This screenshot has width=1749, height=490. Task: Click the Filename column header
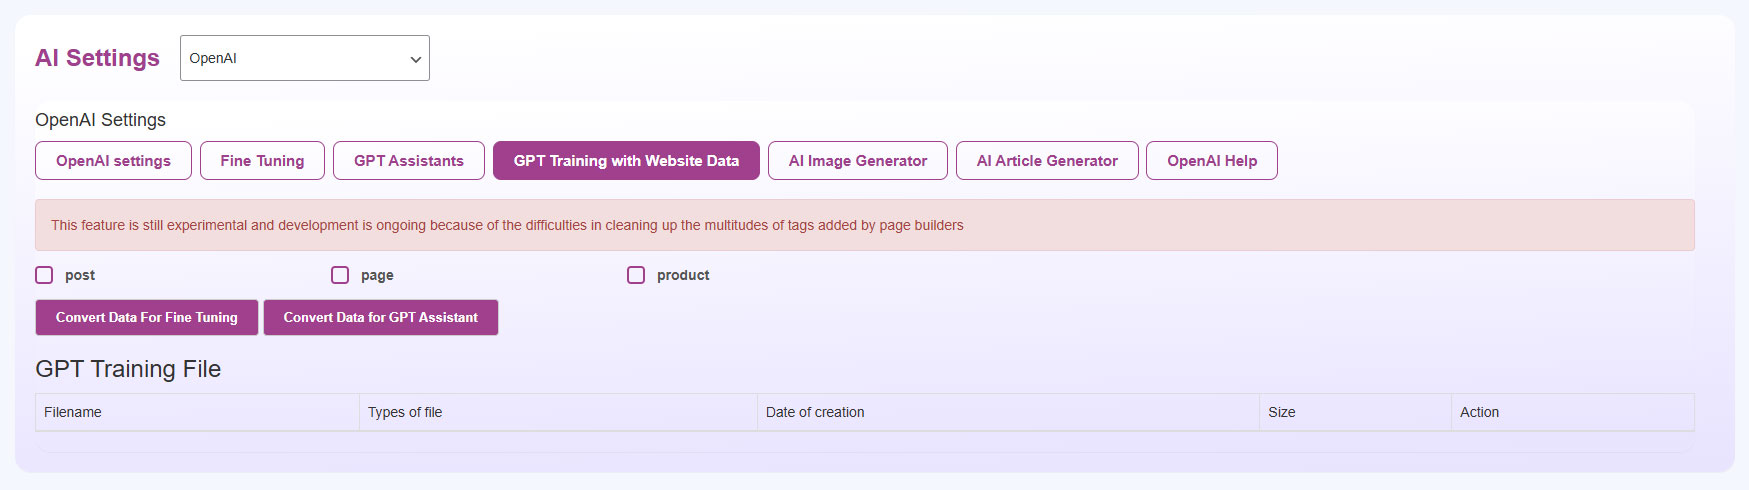point(73,412)
